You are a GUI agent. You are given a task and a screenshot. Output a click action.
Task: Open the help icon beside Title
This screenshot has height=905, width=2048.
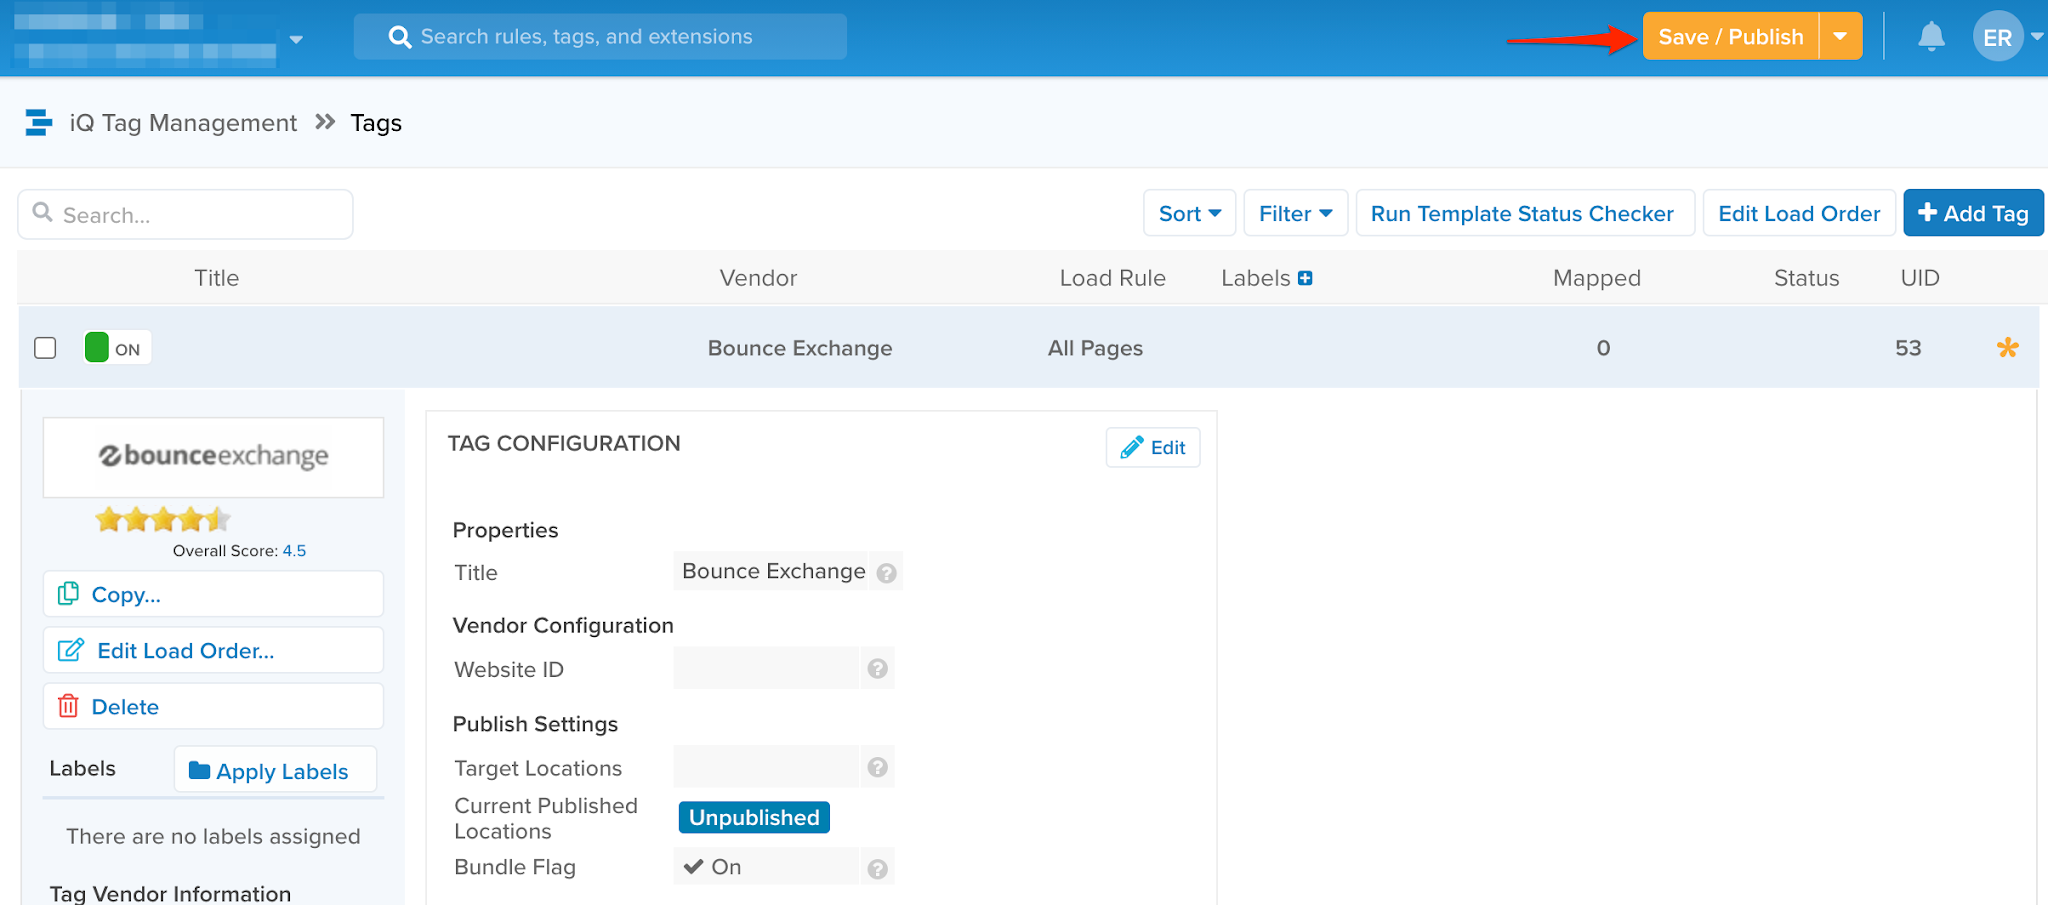click(x=886, y=573)
